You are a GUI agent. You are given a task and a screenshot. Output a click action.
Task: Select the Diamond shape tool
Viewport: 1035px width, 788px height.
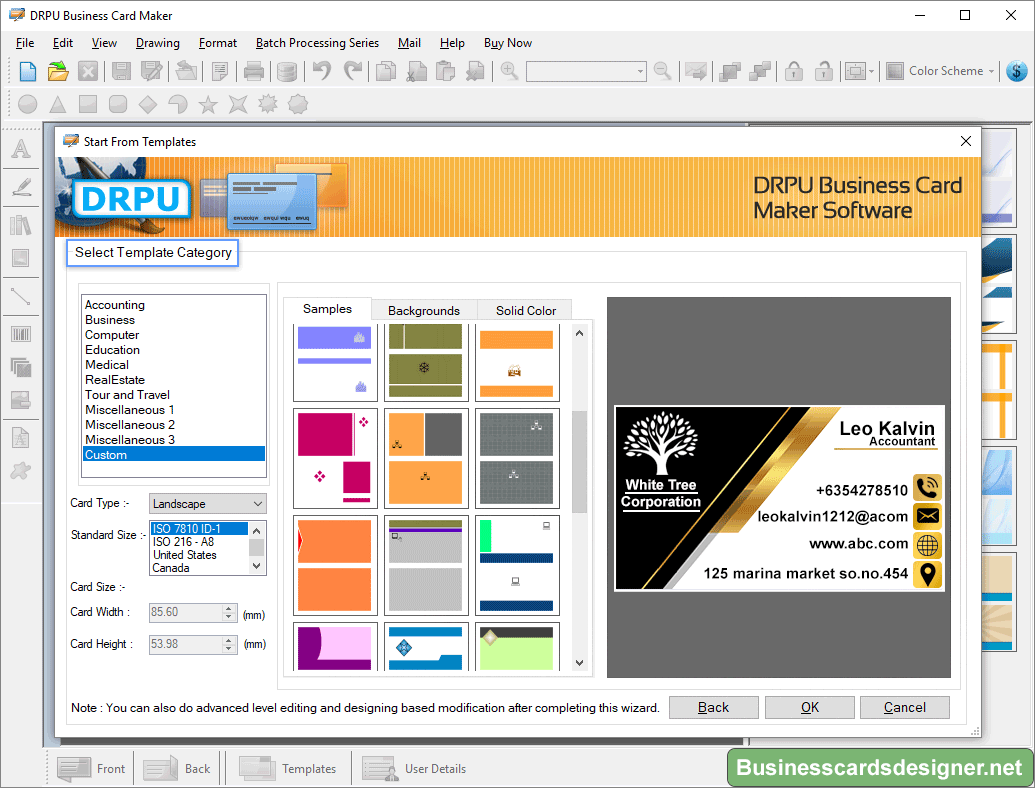pyautogui.click(x=147, y=104)
